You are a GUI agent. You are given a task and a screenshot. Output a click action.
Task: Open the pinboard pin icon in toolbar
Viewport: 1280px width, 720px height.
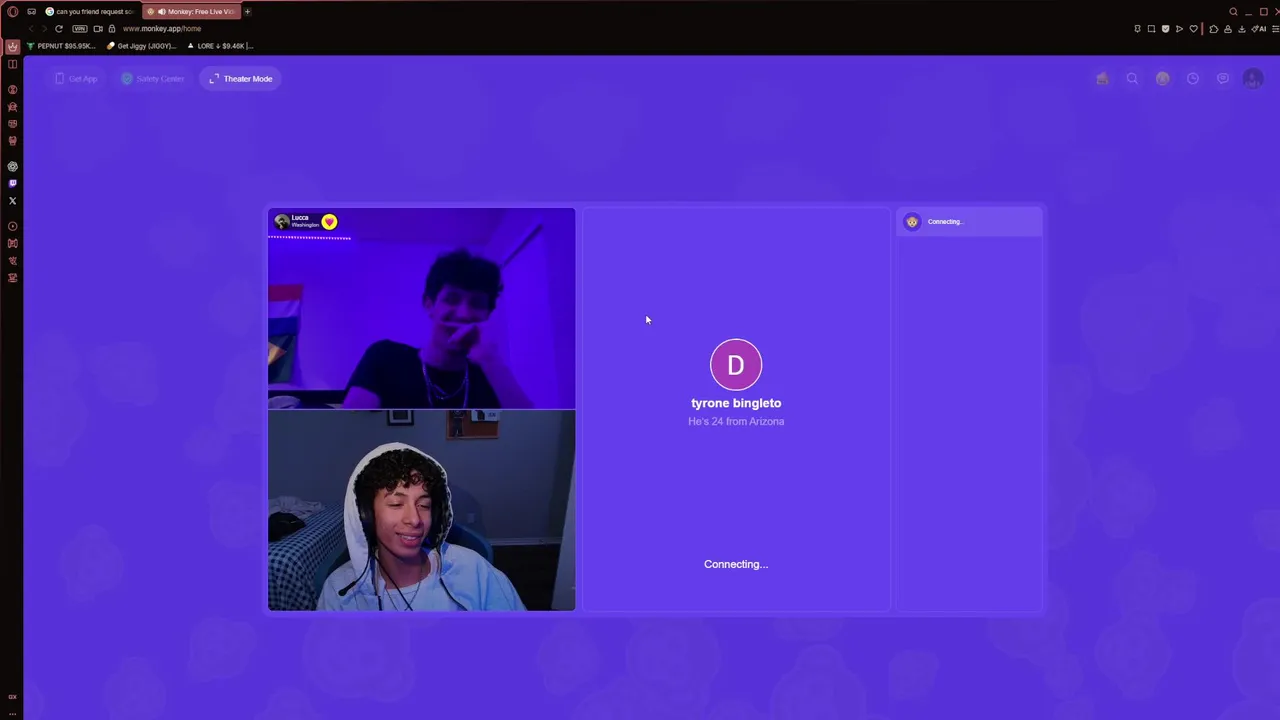pyautogui.click(x=1137, y=29)
